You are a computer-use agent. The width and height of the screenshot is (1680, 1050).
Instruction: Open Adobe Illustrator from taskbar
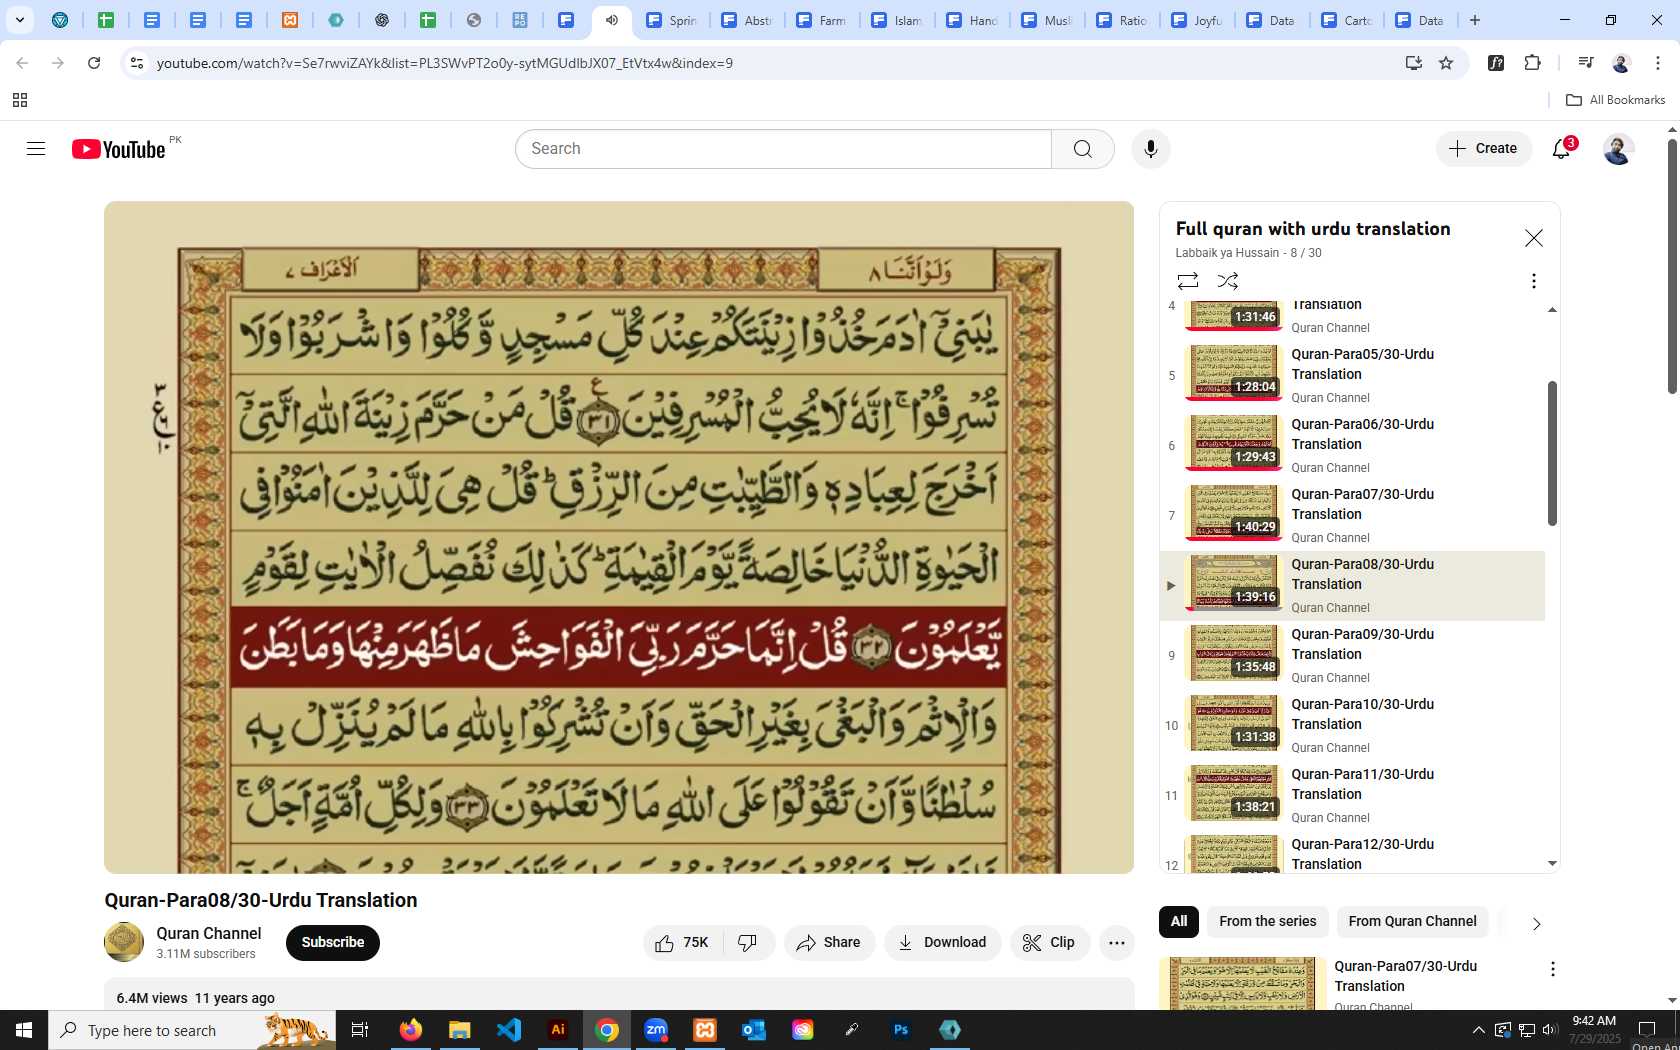pyautogui.click(x=558, y=1030)
